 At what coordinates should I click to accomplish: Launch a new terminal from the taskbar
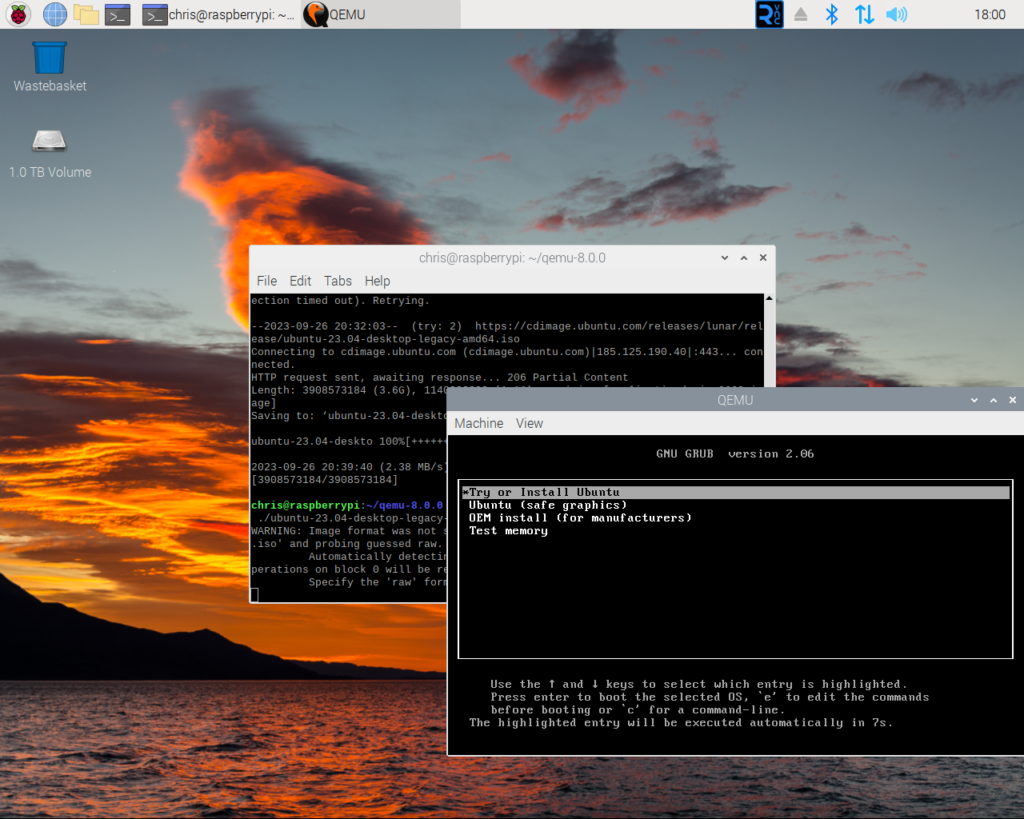point(118,14)
